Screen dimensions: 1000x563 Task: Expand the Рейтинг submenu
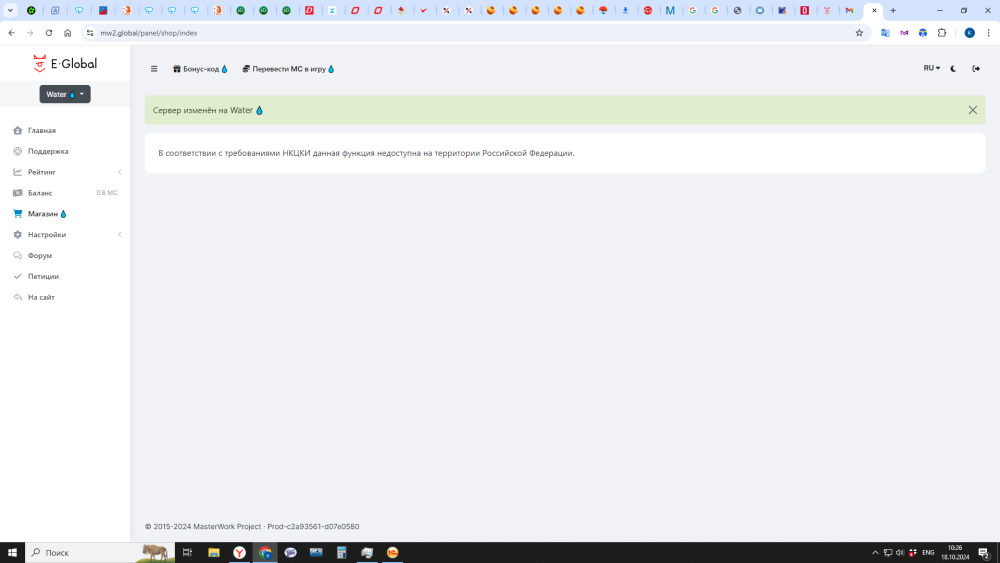pyautogui.click(x=42, y=172)
